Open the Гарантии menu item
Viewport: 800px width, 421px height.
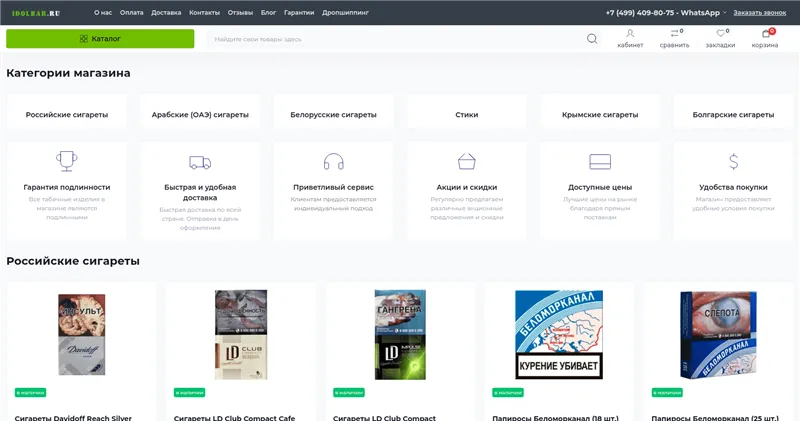tap(299, 13)
